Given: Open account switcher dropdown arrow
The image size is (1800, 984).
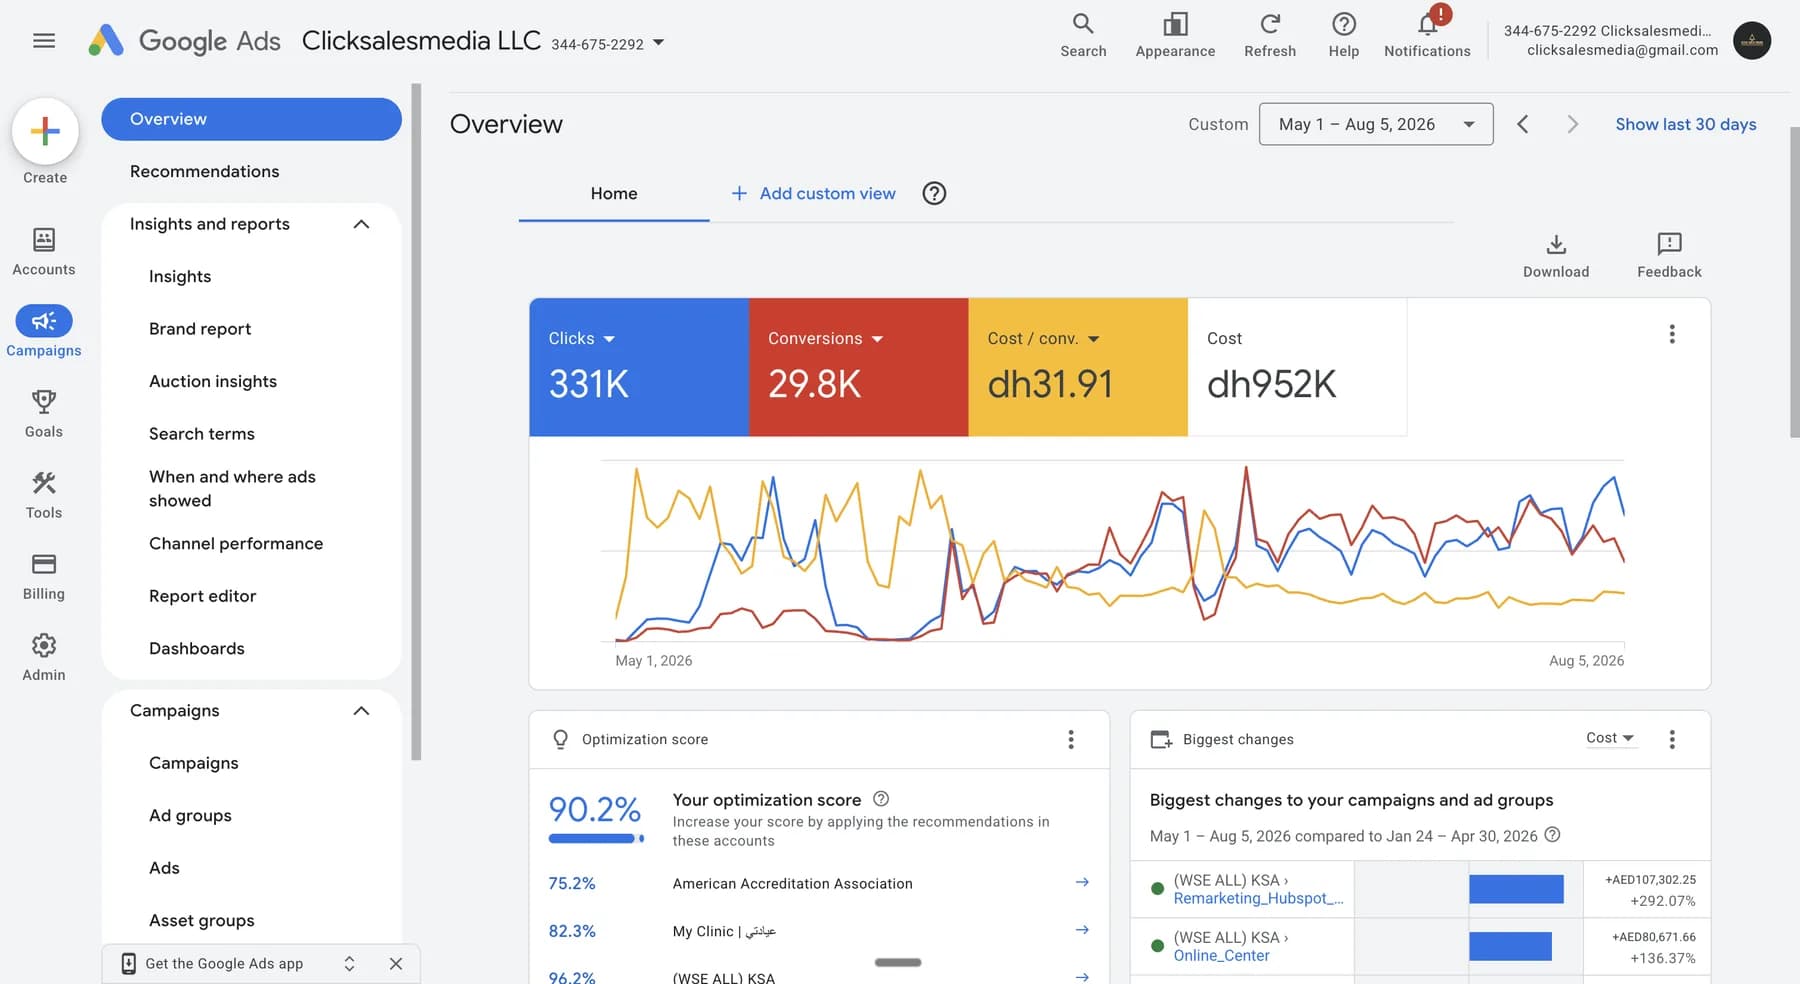Looking at the screenshot, I should point(658,42).
